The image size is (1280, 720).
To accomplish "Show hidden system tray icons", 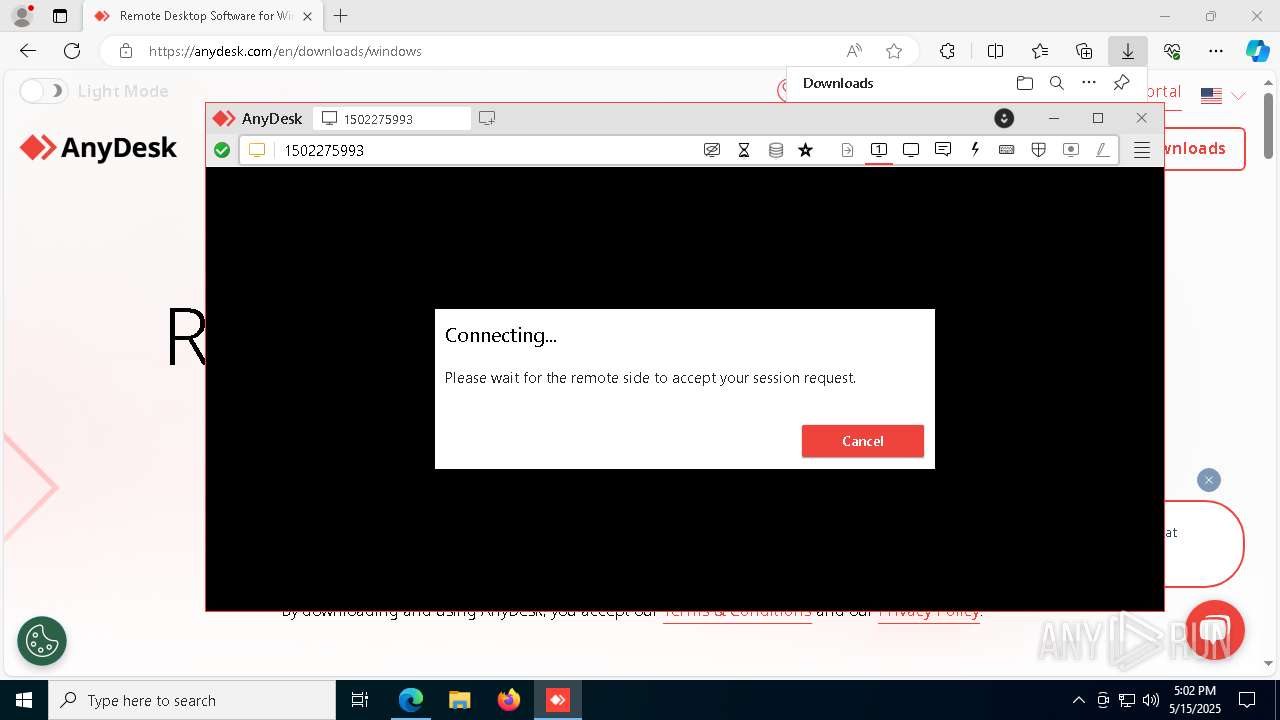I will (x=1078, y=700).
